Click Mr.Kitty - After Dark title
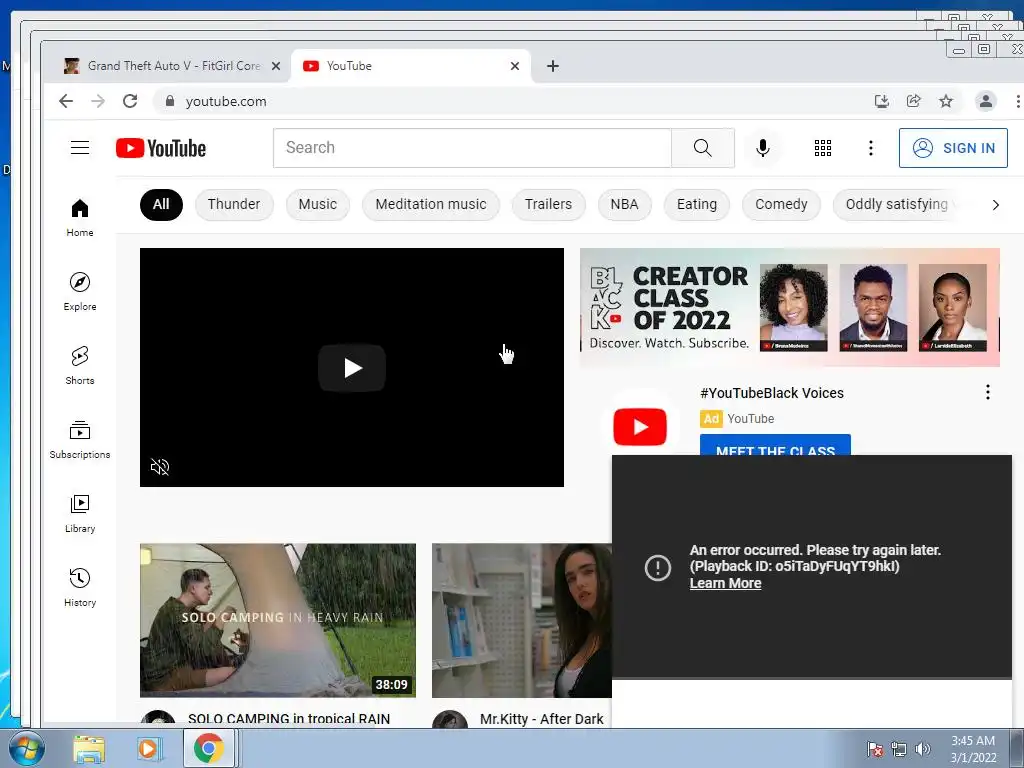The image size is (1024, 768). tap(541, 718)
